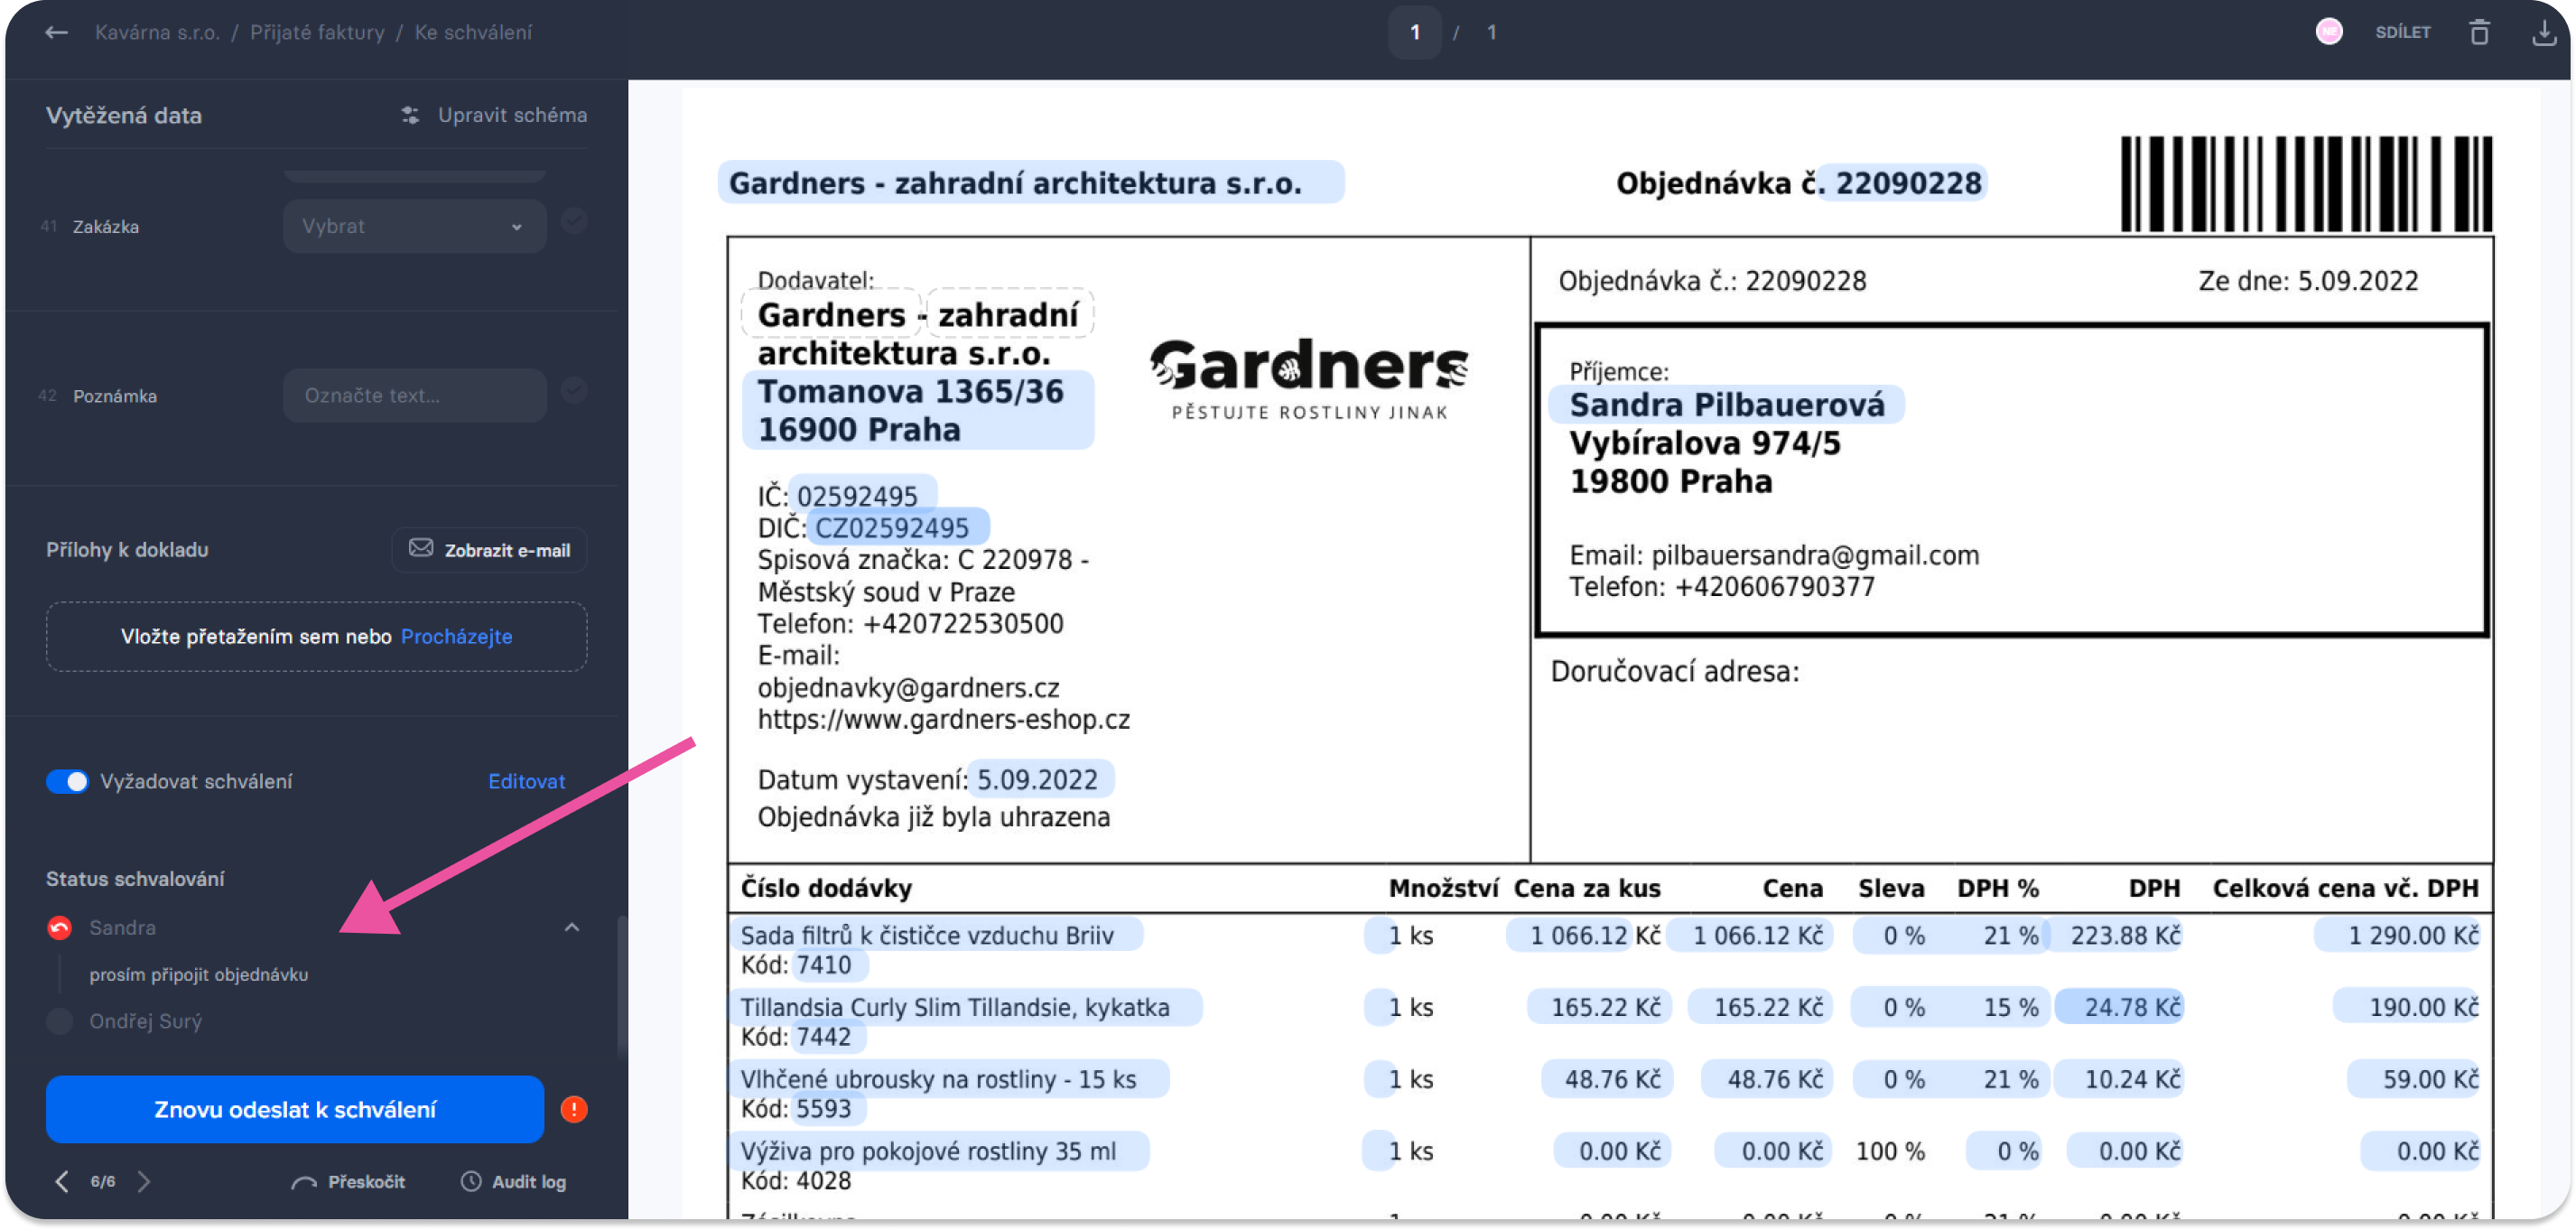Go to previous document with left chevron
This screenshot has width=2576, height=1230.
tap(62, 1182)
